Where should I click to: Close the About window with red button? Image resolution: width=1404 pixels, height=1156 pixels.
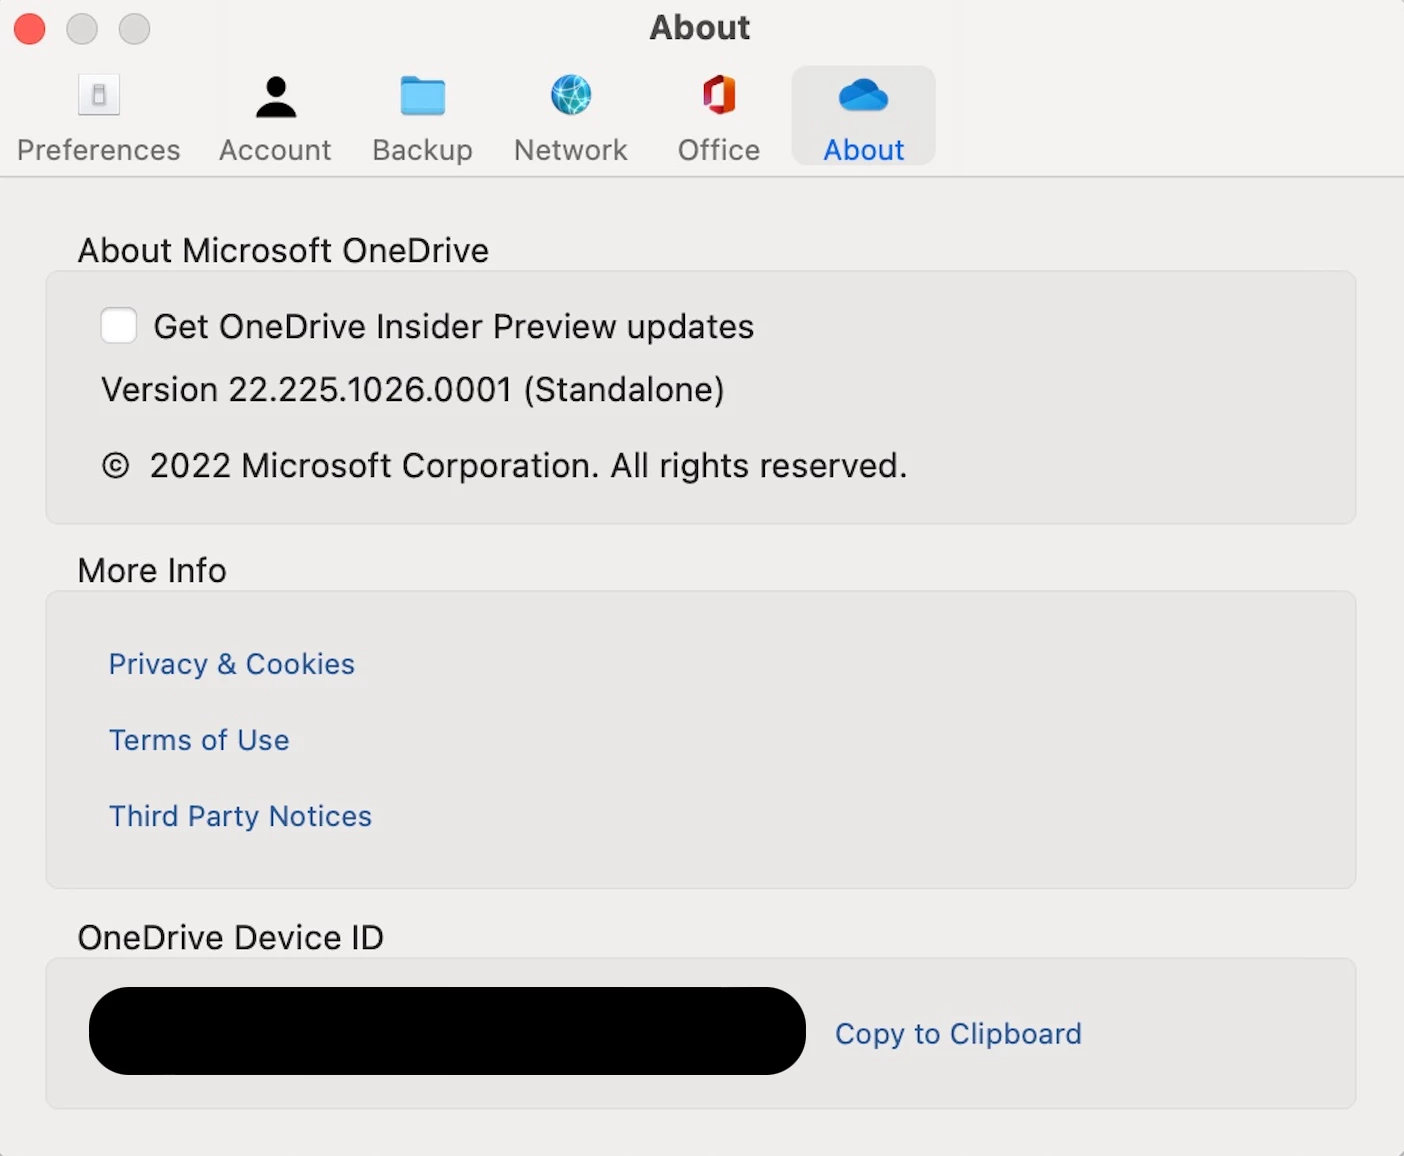30,29
